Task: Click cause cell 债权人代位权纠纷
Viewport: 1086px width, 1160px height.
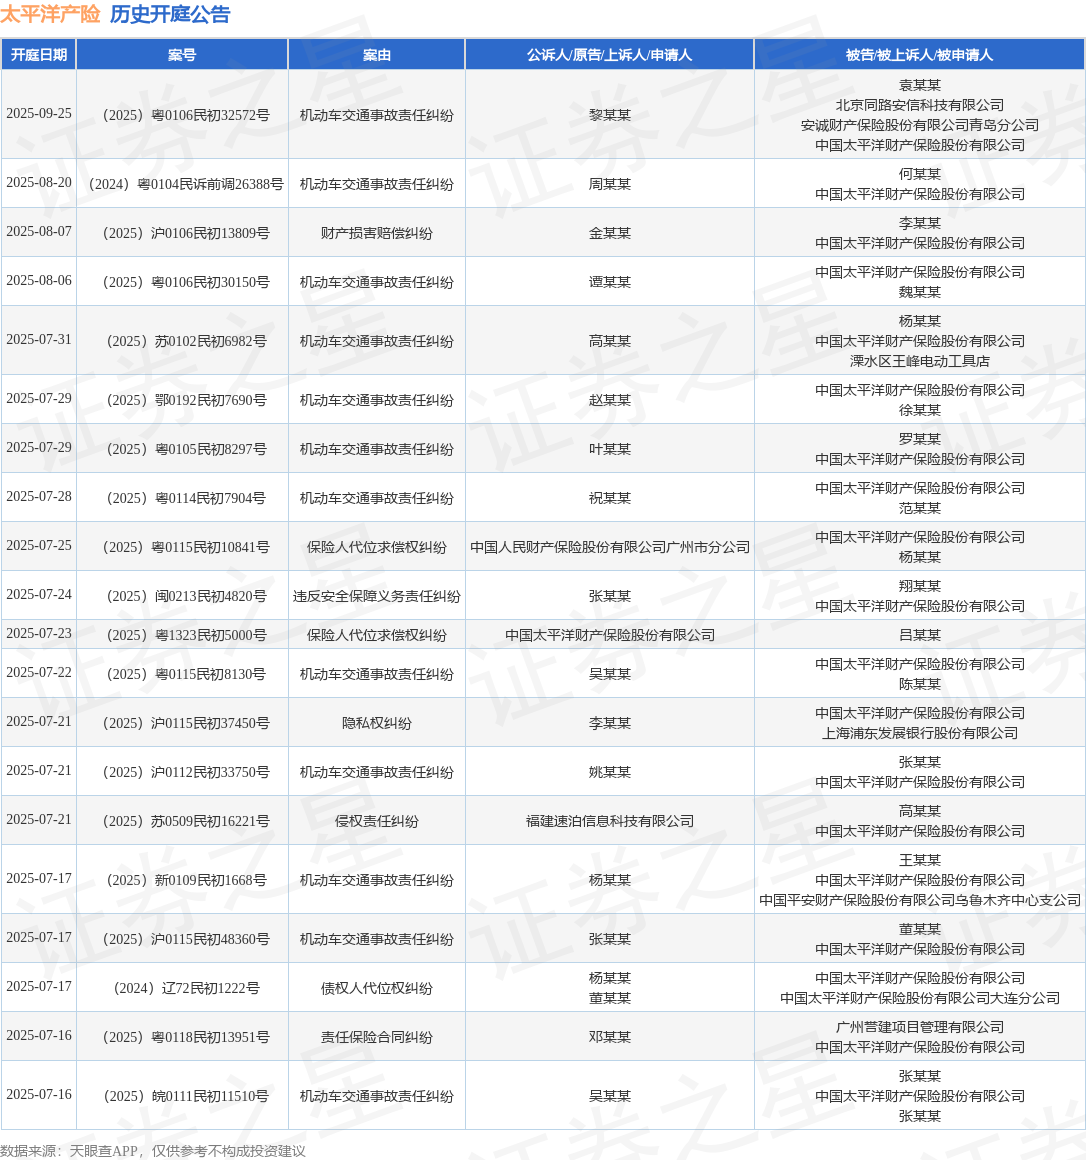Action: [377, 988]
